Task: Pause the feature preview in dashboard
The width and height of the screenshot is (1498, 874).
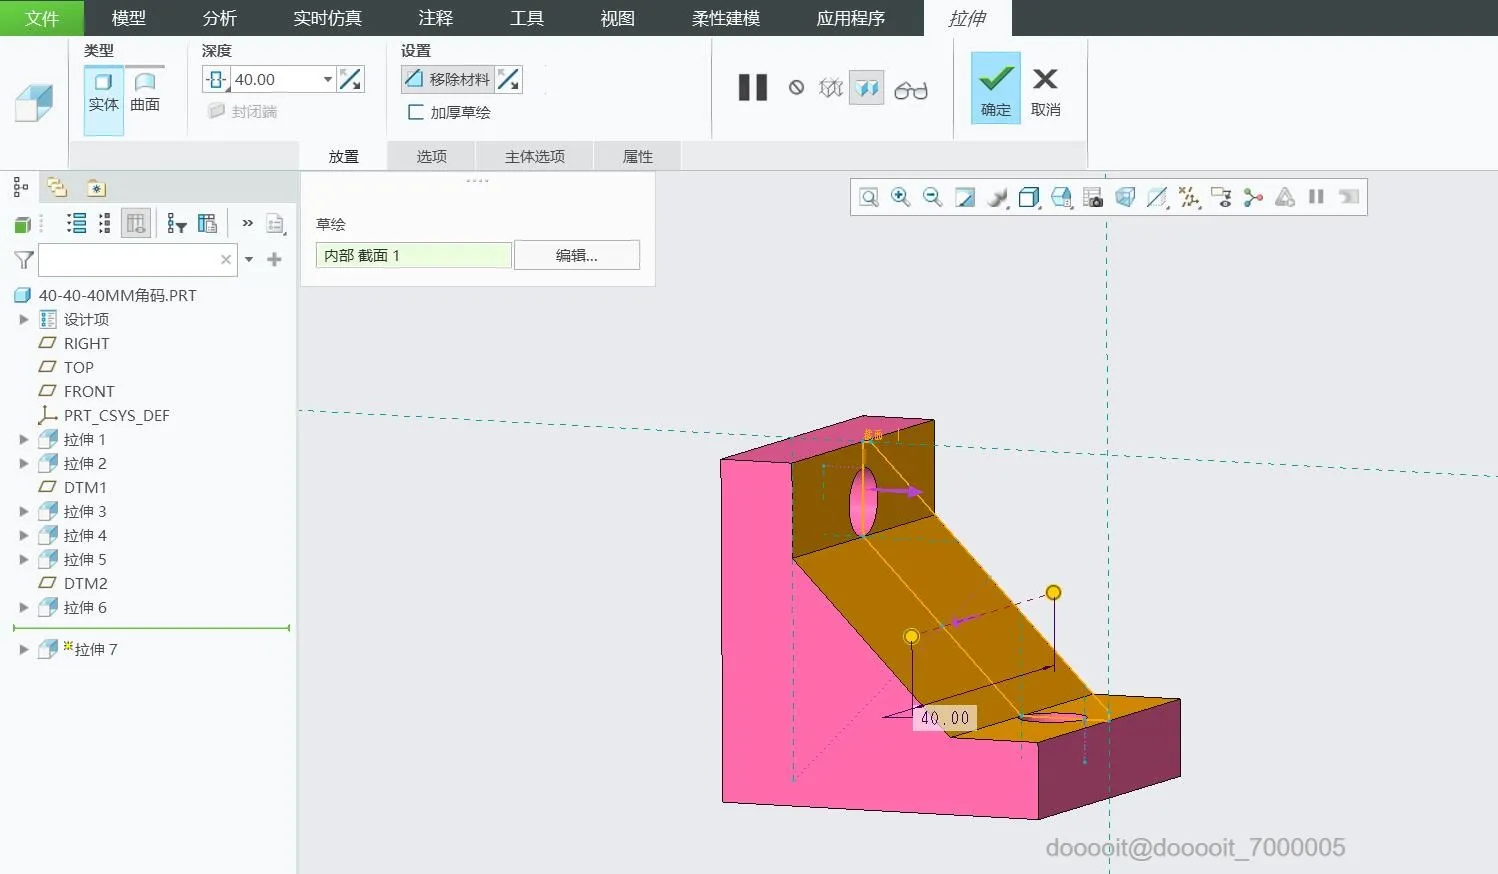Action: pyautogui.click(x=752, y=88)
